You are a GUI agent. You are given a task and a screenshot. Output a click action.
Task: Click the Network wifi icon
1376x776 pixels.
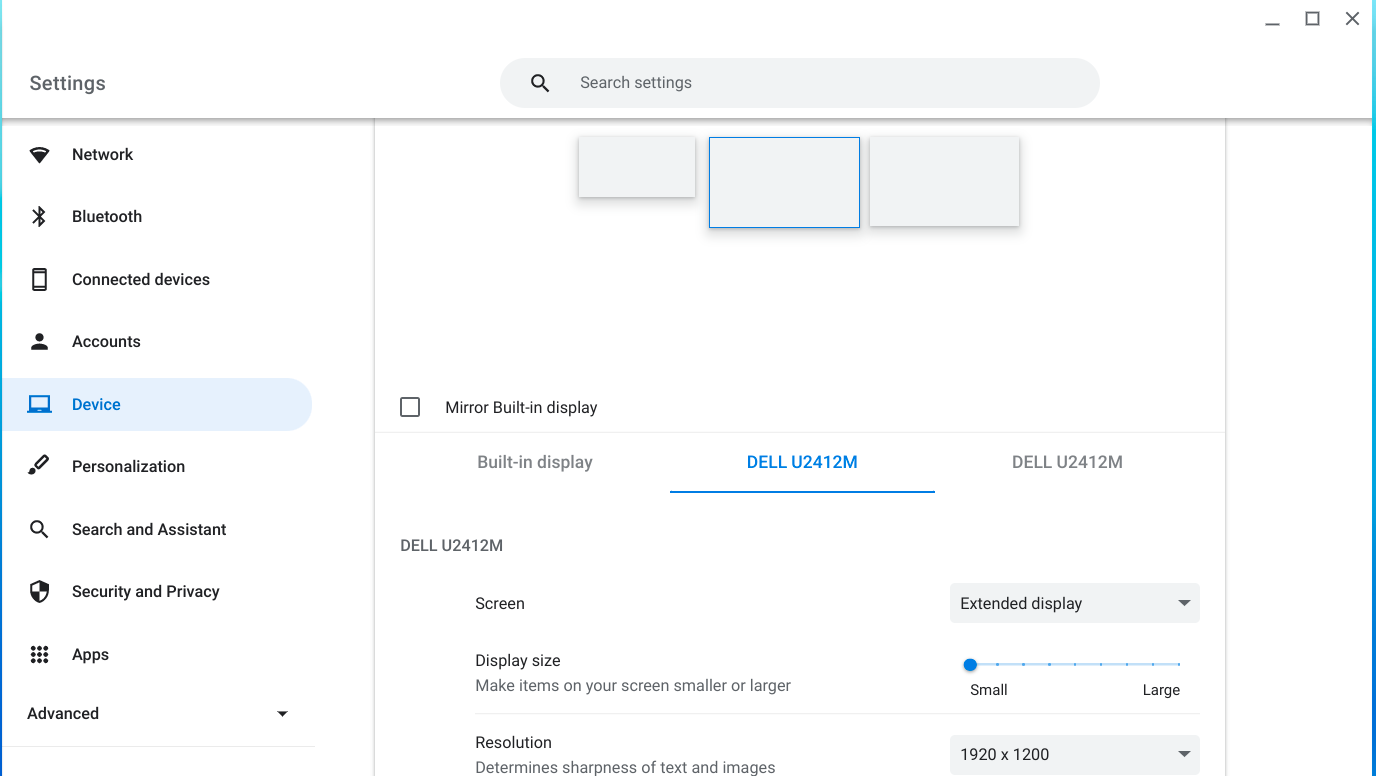(x=39, y=155)
